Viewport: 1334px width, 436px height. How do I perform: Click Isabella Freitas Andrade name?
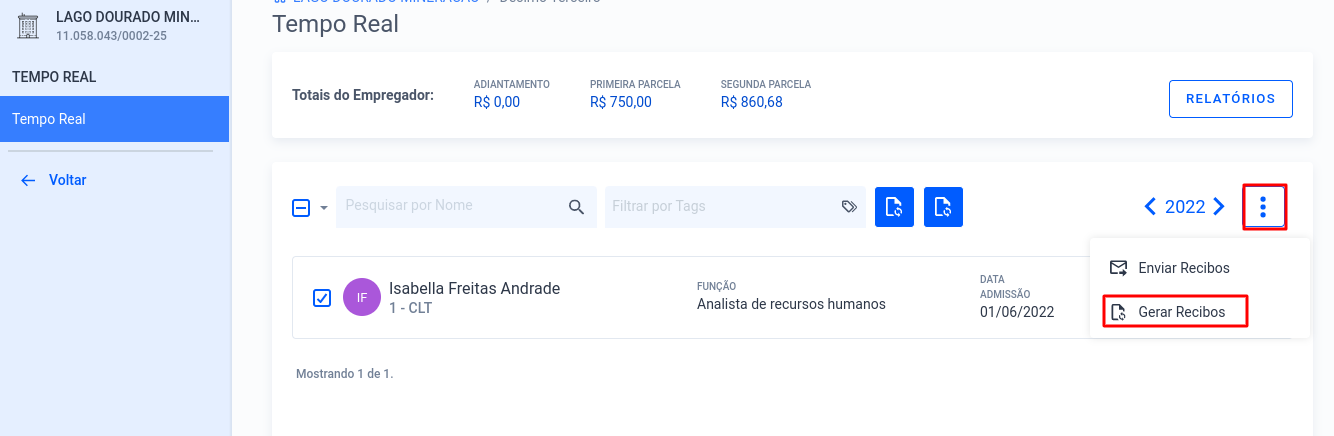(474, 289)
